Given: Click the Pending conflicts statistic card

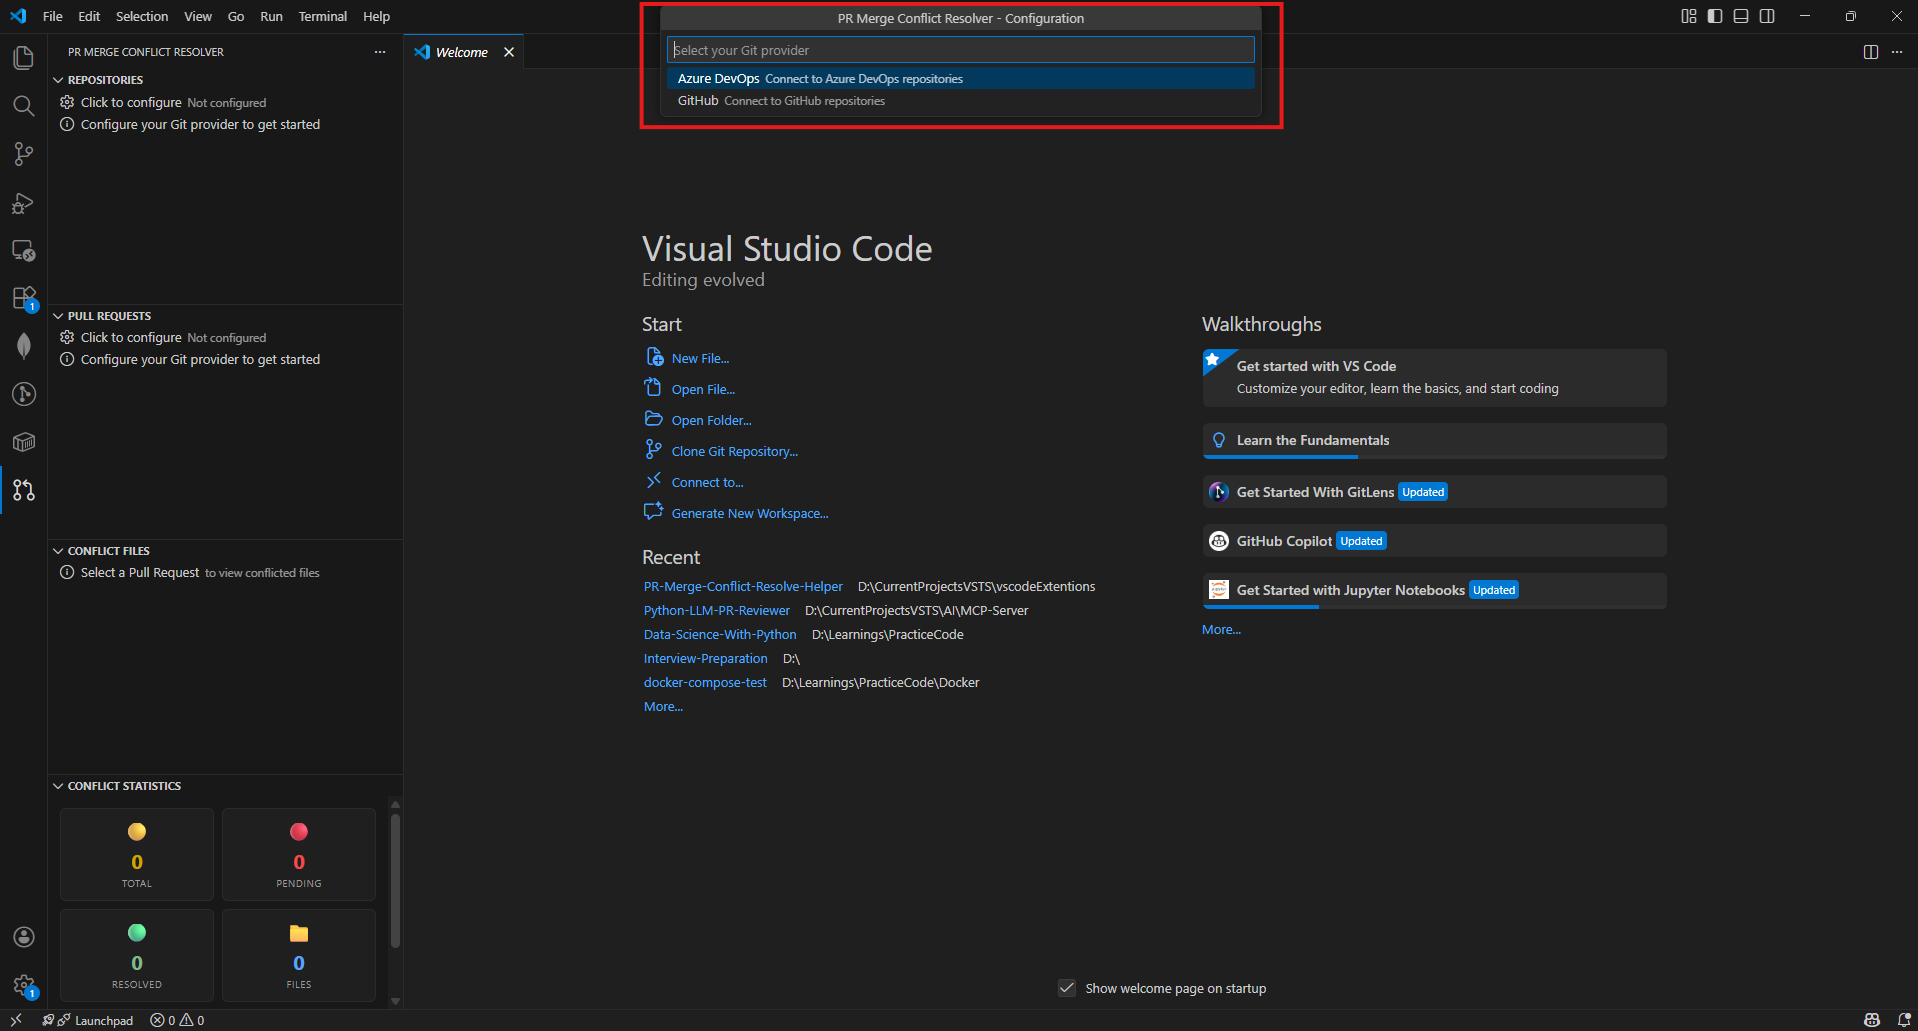Looking at the screenshot, I should pos(299,854).
